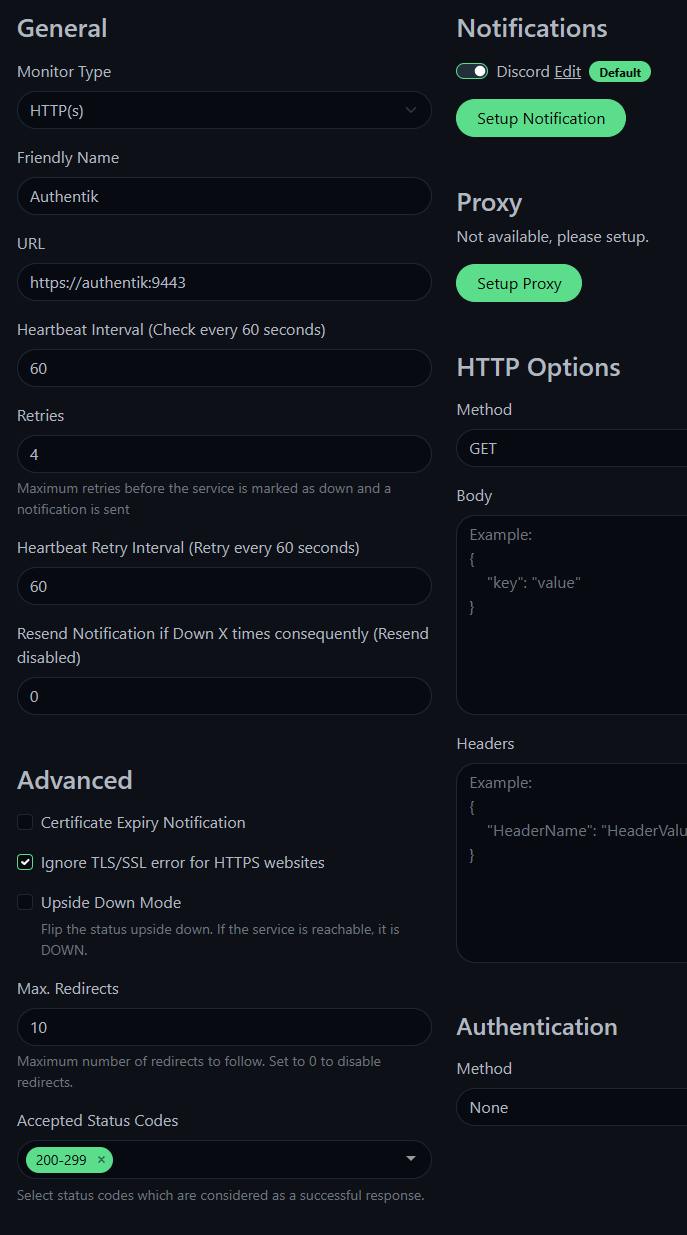Open the Accepted Status Codes dropdown arrow
The width and height of the screenshot is (687, 1235).
pos(411,1159)
